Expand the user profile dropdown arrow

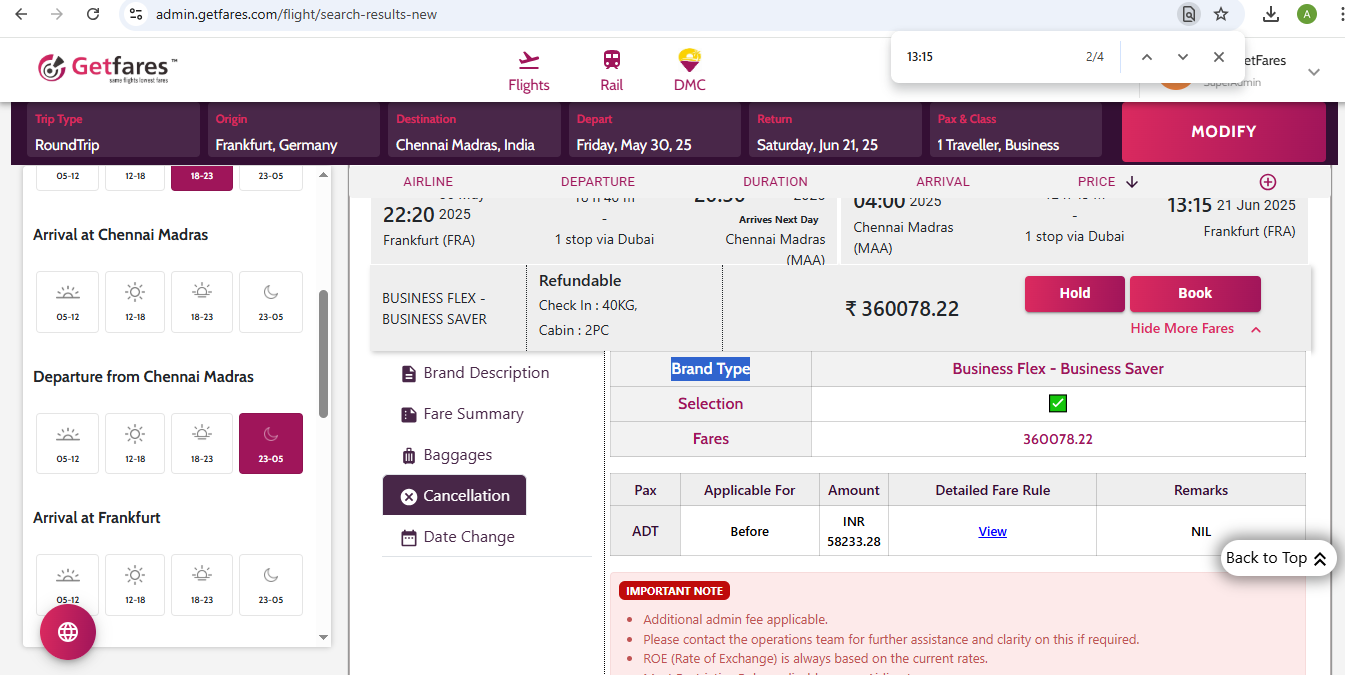(x=1314, y=72)
